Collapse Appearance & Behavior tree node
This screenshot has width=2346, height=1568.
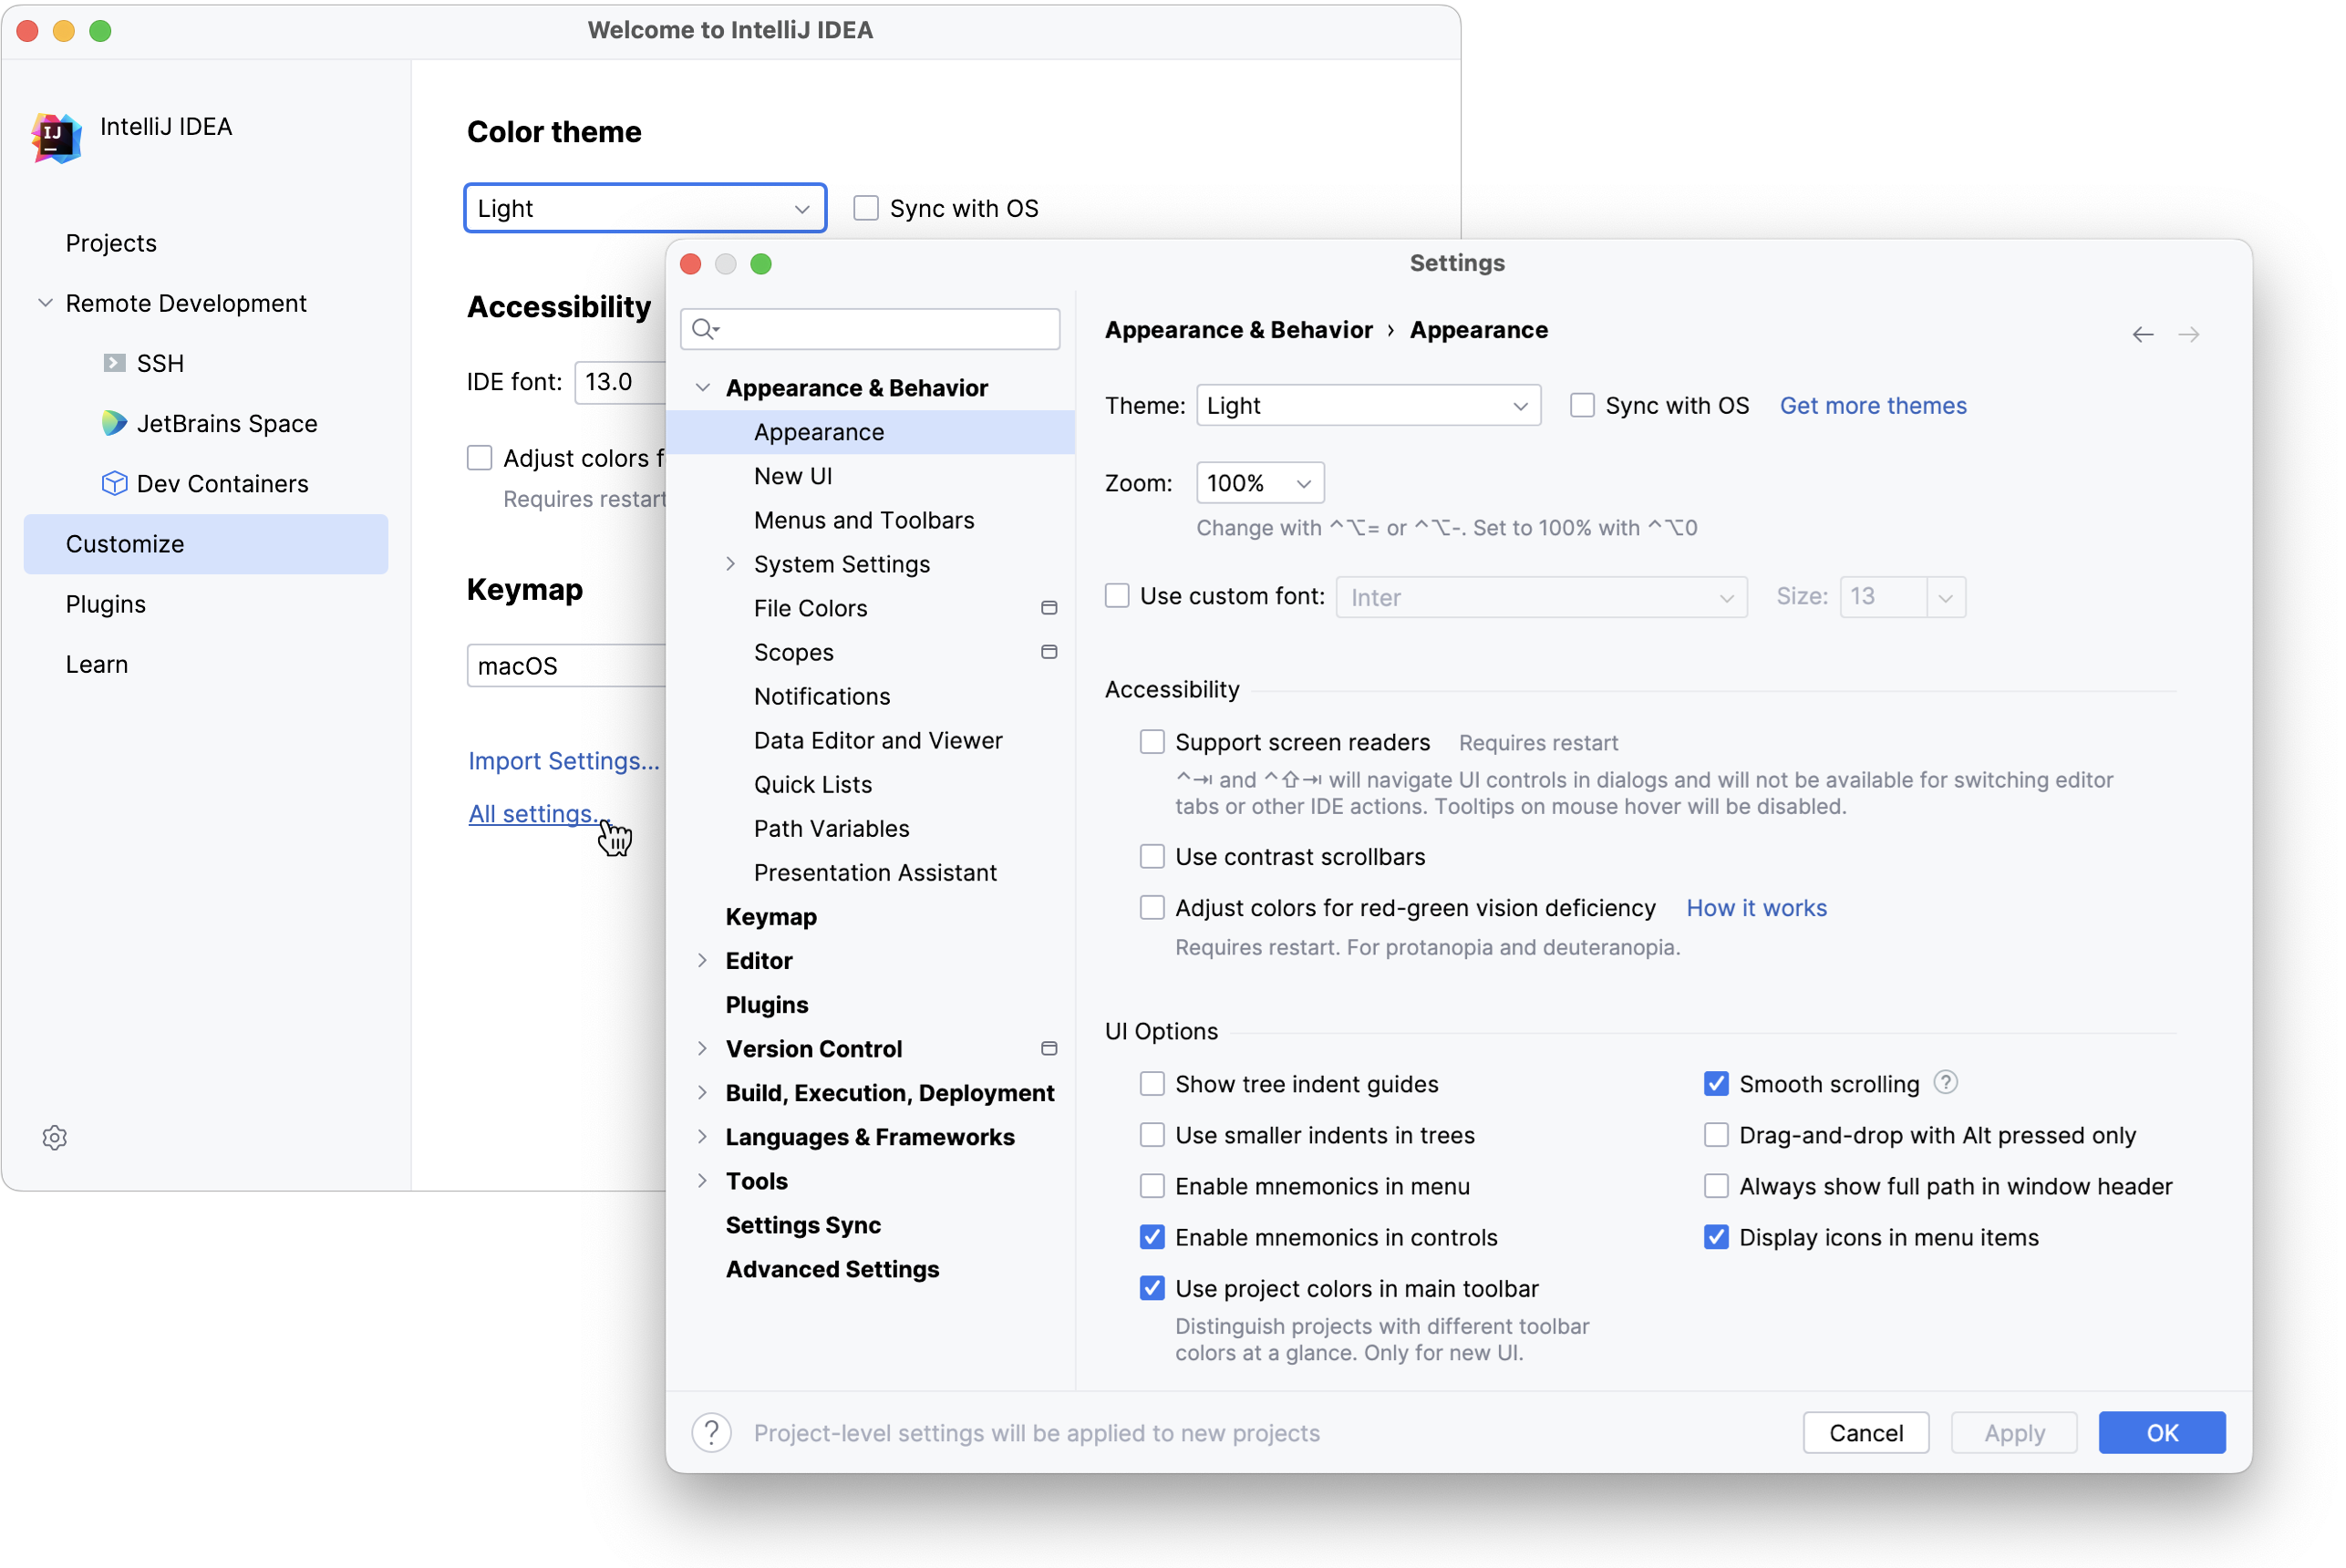702,388
